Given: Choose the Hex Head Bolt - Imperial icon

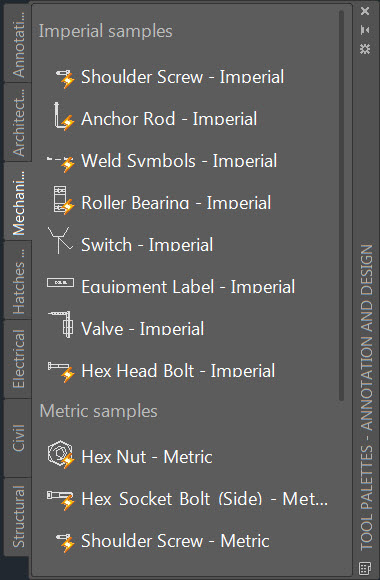Looking at the screenshot, I should pyautogui.click(x=61, y=372).
